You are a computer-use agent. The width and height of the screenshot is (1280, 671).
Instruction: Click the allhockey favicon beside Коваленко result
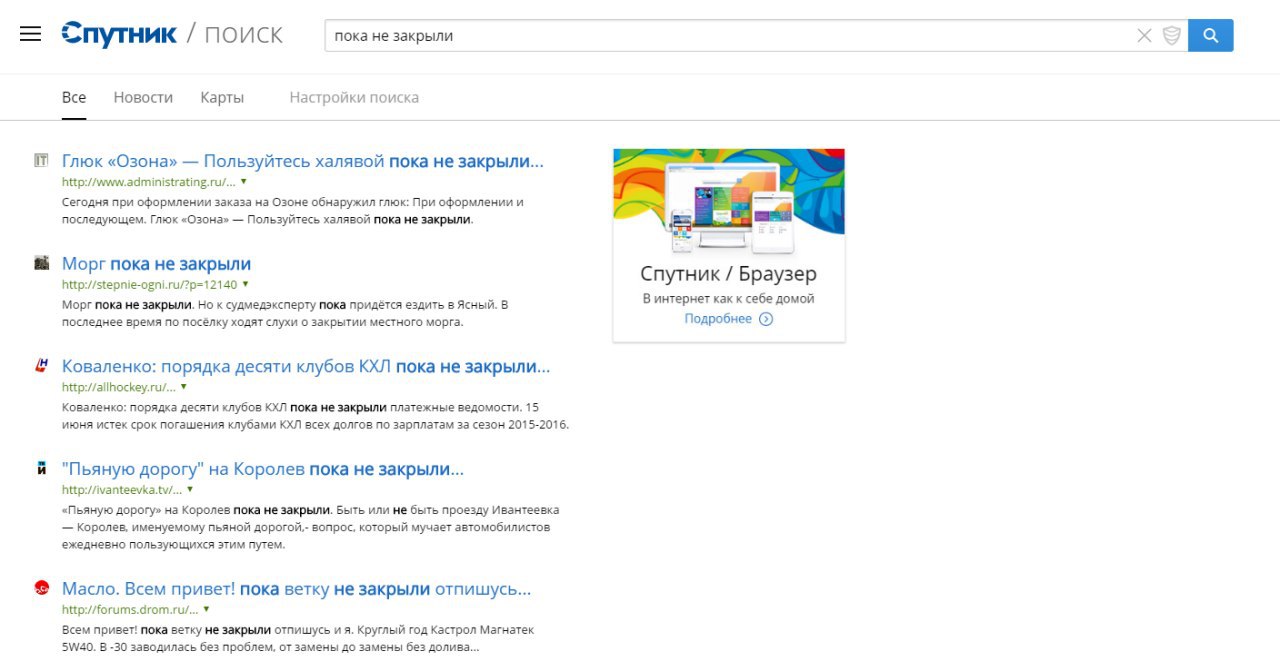(41, 366)
